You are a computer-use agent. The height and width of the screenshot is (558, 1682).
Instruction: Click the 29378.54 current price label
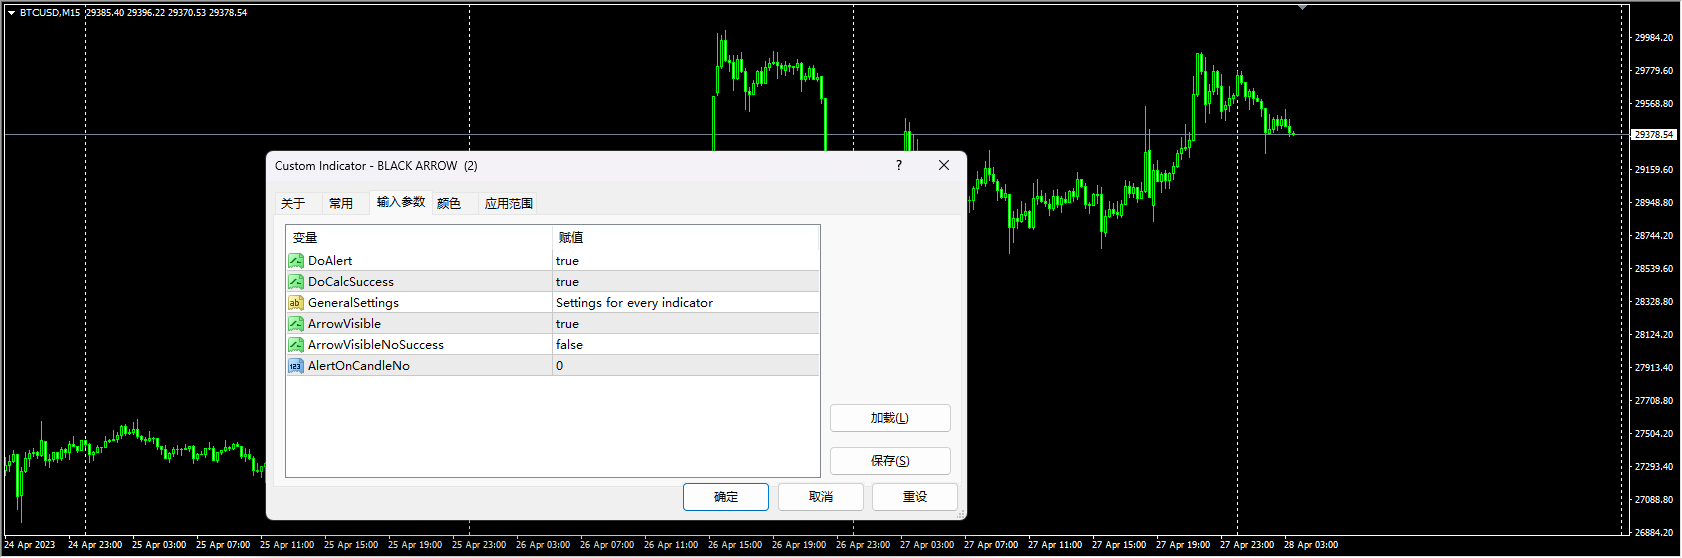[1653, 135]
